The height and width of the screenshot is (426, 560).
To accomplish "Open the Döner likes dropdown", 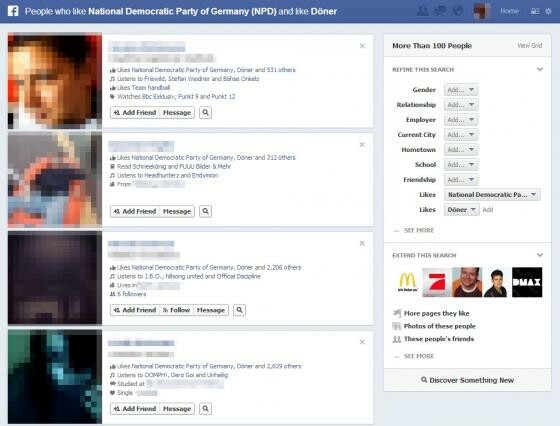I will click(x=461, y=210).
